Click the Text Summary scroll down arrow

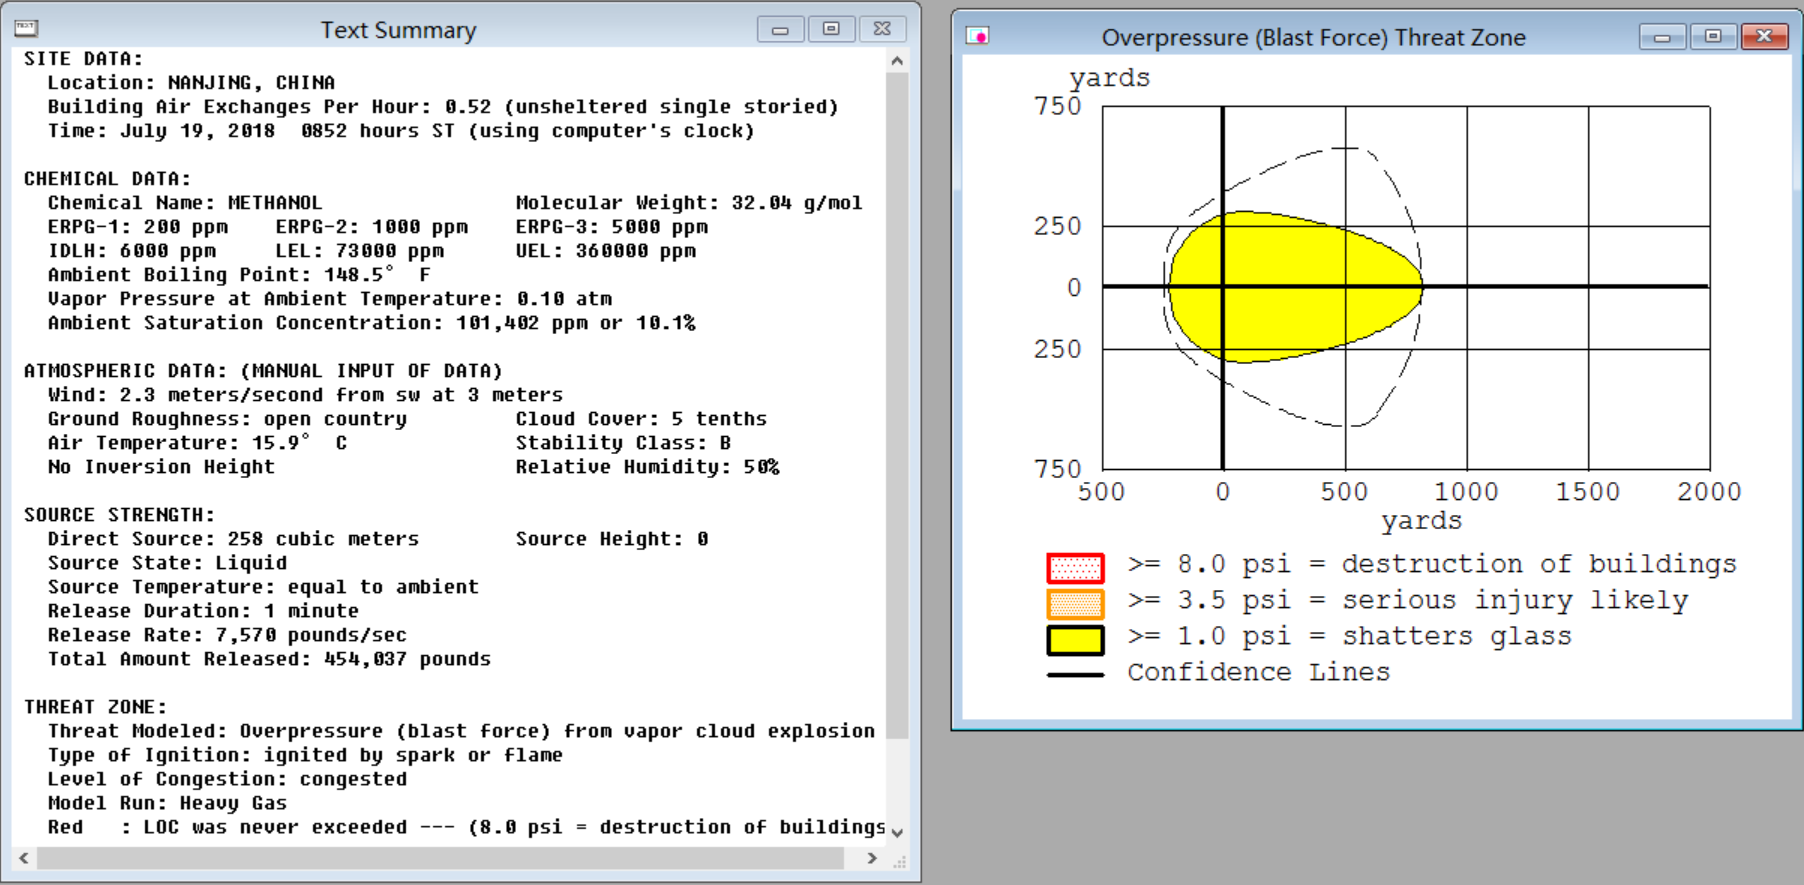(897, 832)
